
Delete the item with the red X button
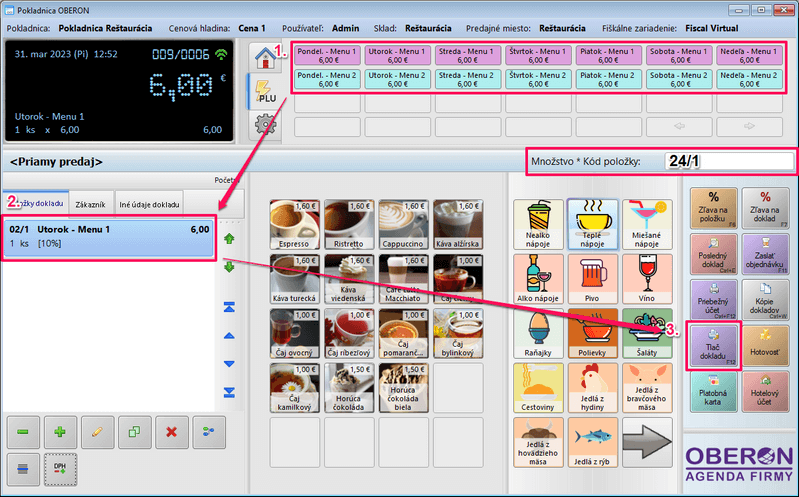pos(170,431)
